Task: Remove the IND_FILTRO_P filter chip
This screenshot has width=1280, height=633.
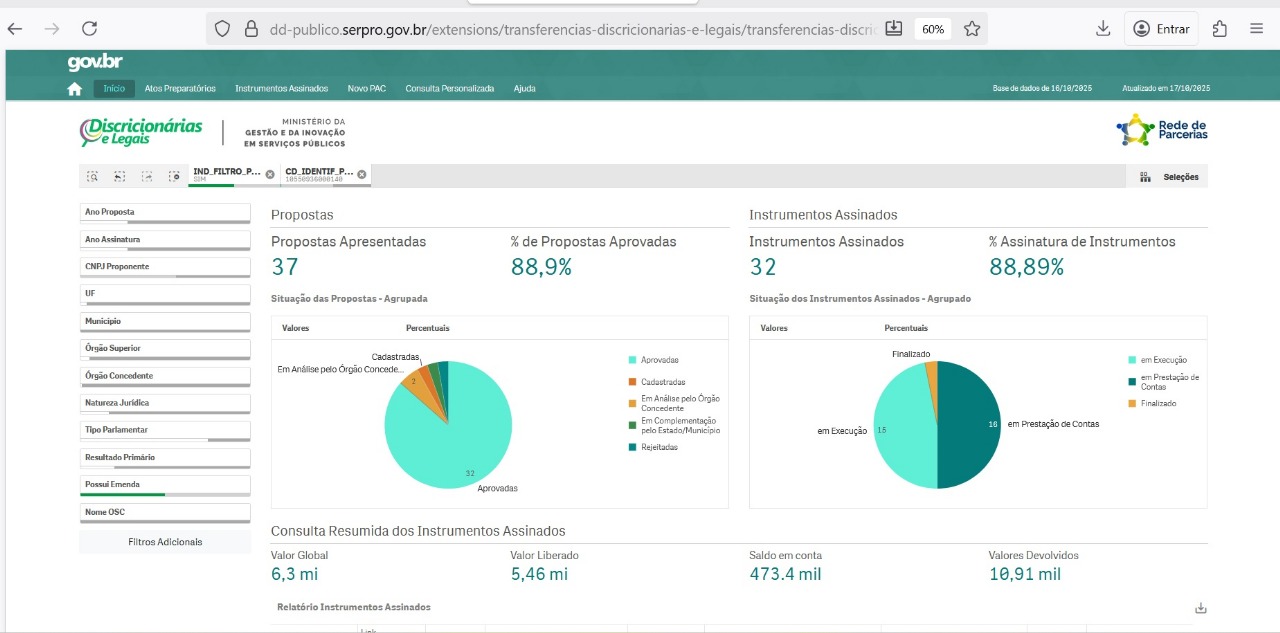Action: [270, 174]
